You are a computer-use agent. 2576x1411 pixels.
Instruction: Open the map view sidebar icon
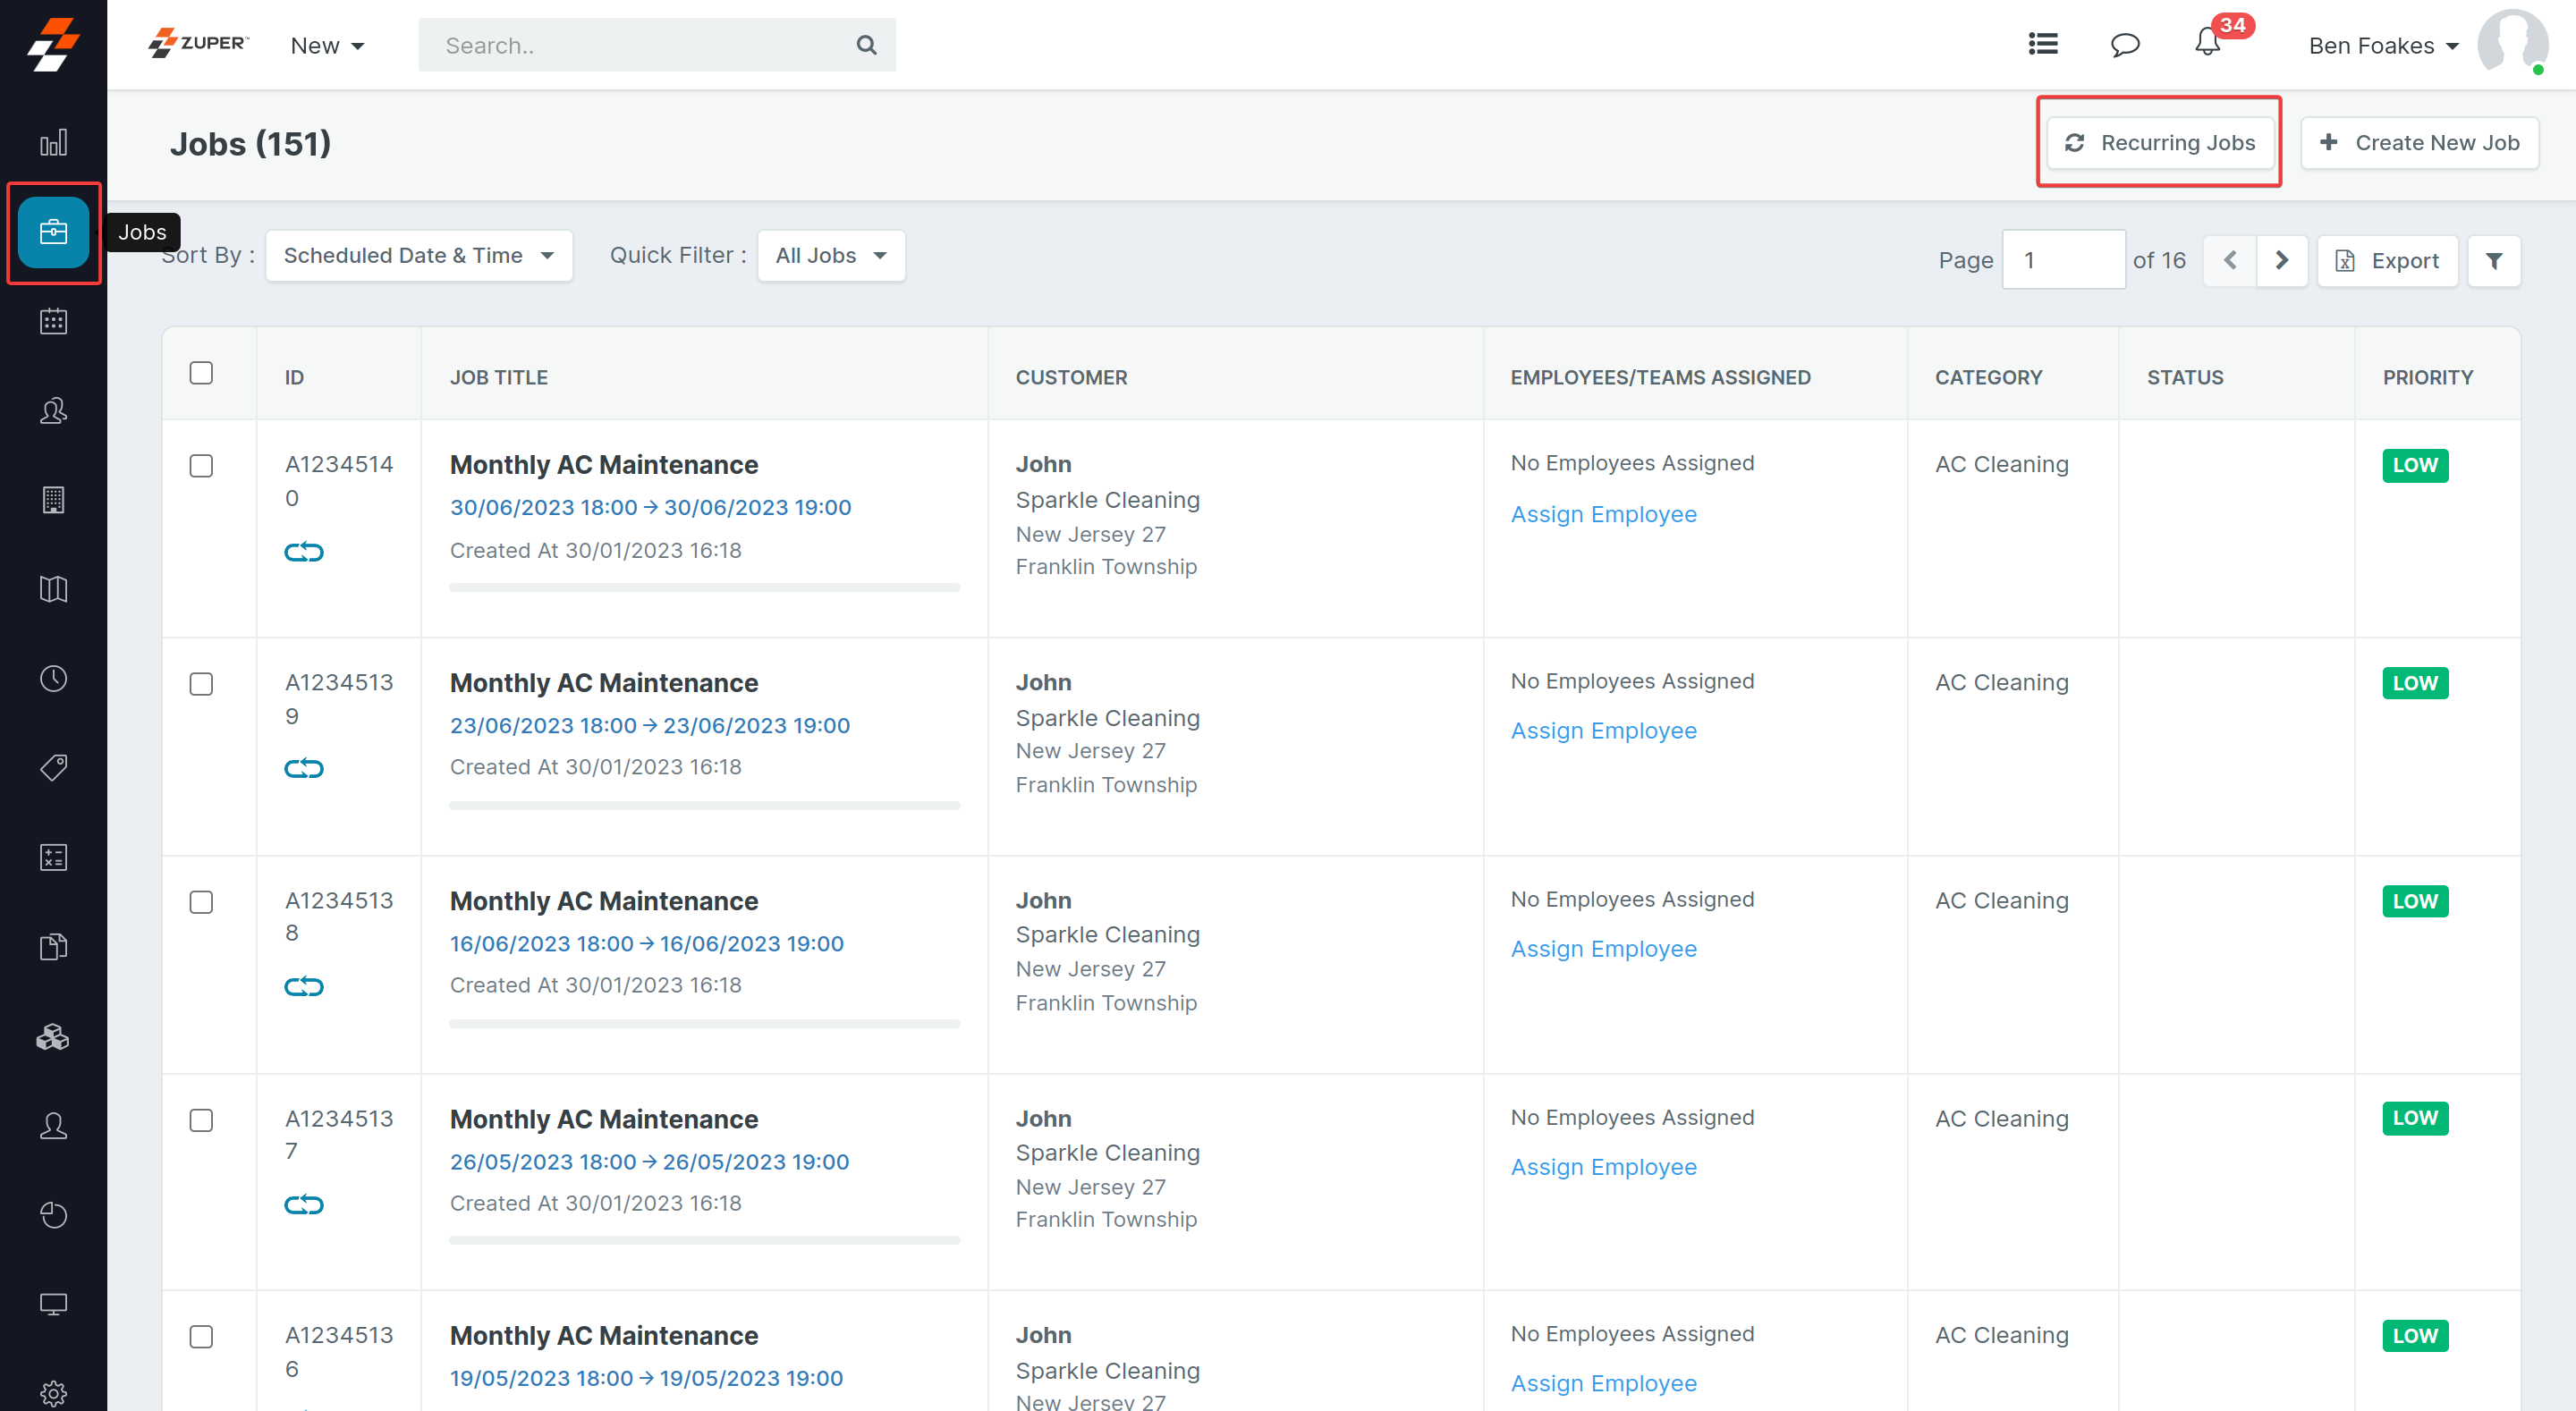[53, 589]
